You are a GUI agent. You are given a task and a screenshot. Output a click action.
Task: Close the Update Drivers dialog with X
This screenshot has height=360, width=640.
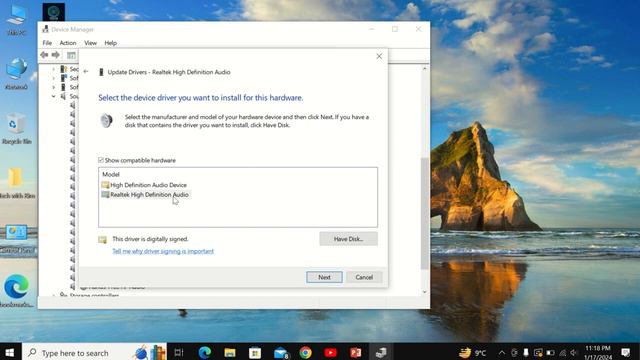tap(379, 56)
